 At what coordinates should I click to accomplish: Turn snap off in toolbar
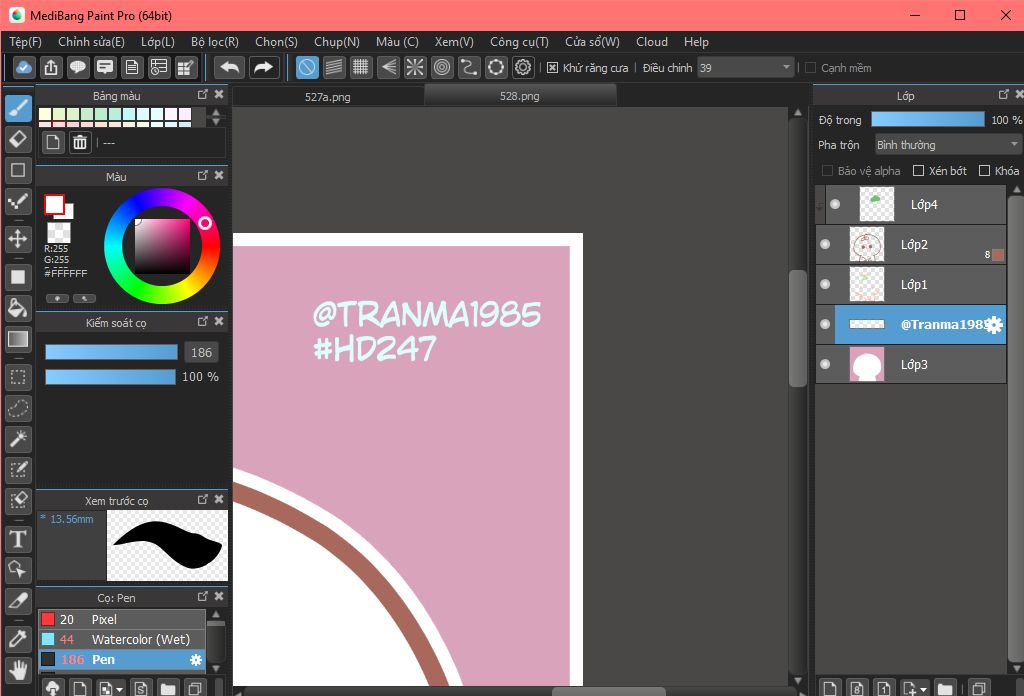click(x=307, y=67)
